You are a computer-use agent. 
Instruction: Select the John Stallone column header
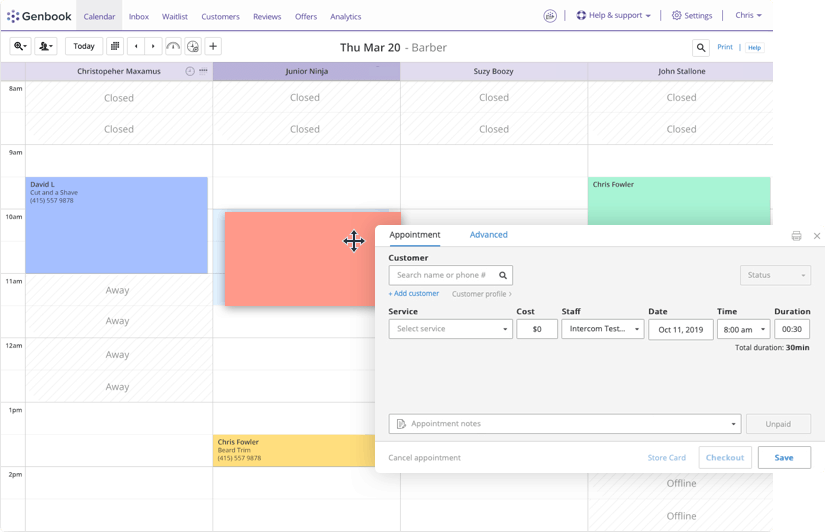pos(680,71)
